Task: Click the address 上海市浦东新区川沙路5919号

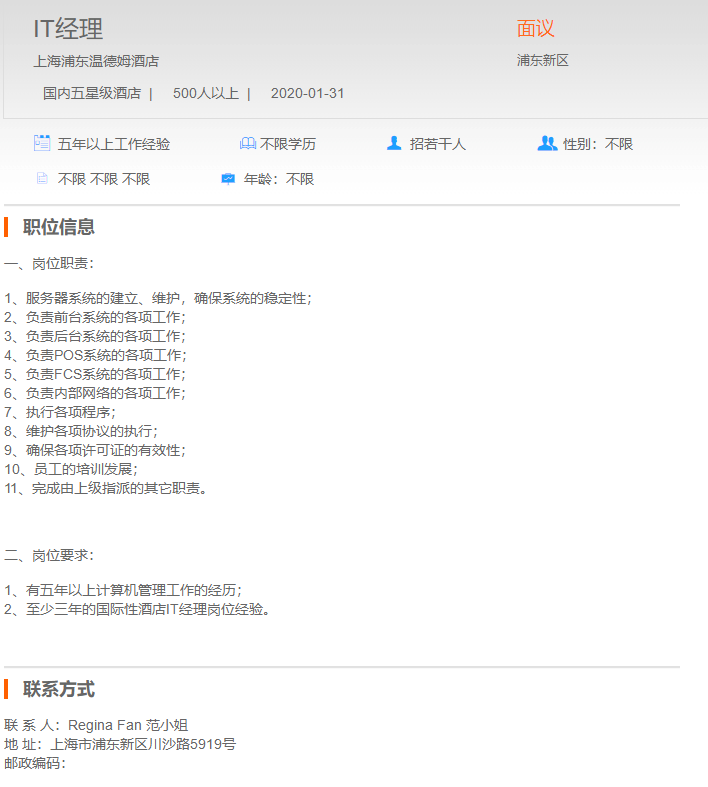Action: click(143, 744)
